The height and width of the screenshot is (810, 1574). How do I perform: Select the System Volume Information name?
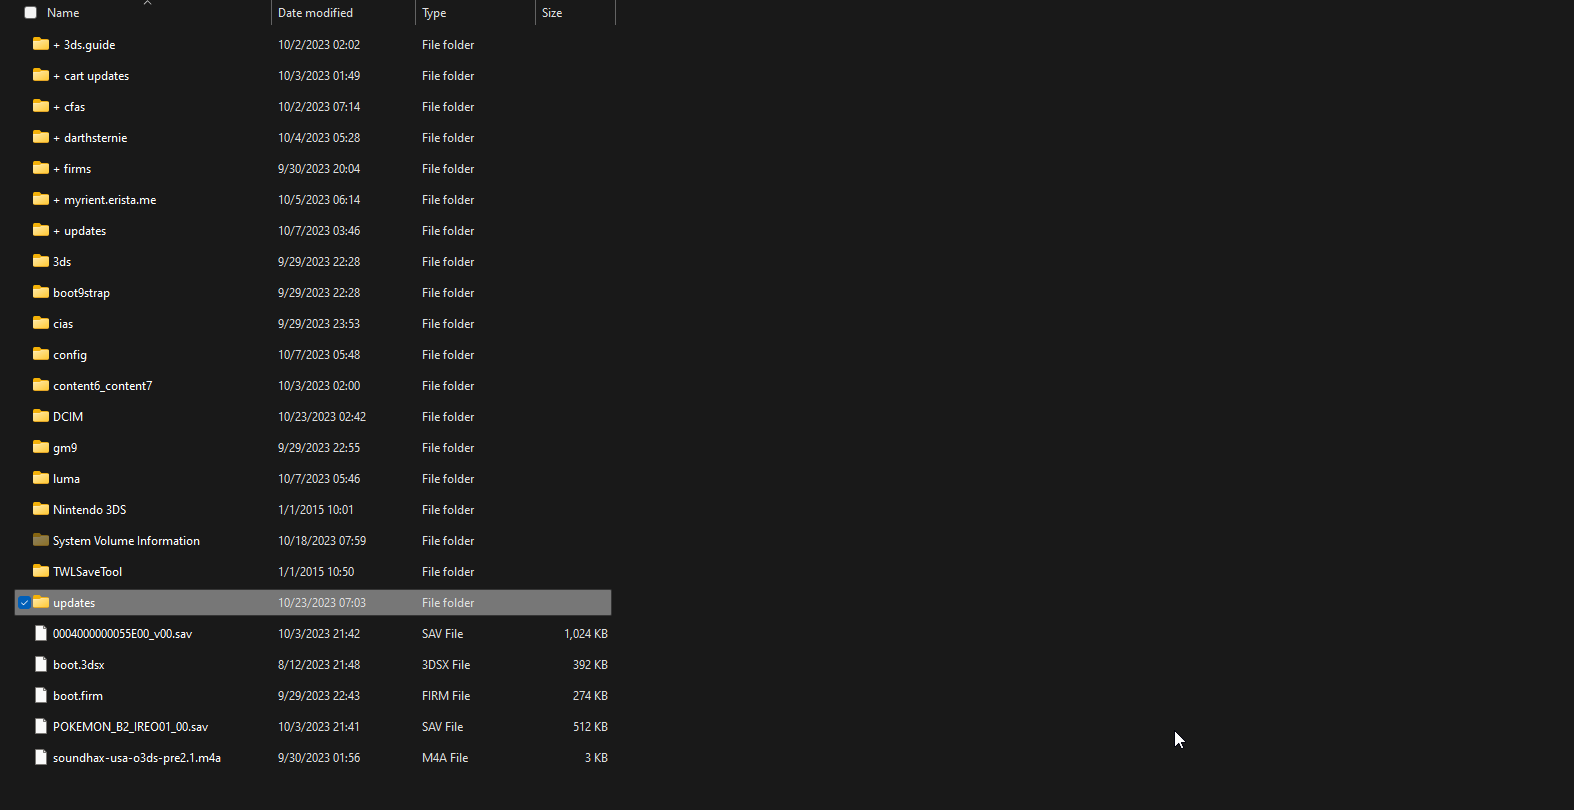tap(126, 541)
